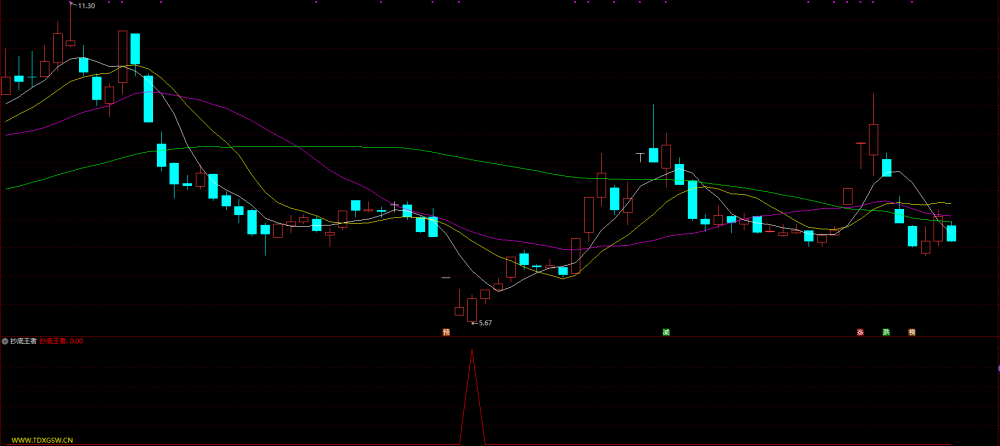Click the 5.67 low price label

485,323
